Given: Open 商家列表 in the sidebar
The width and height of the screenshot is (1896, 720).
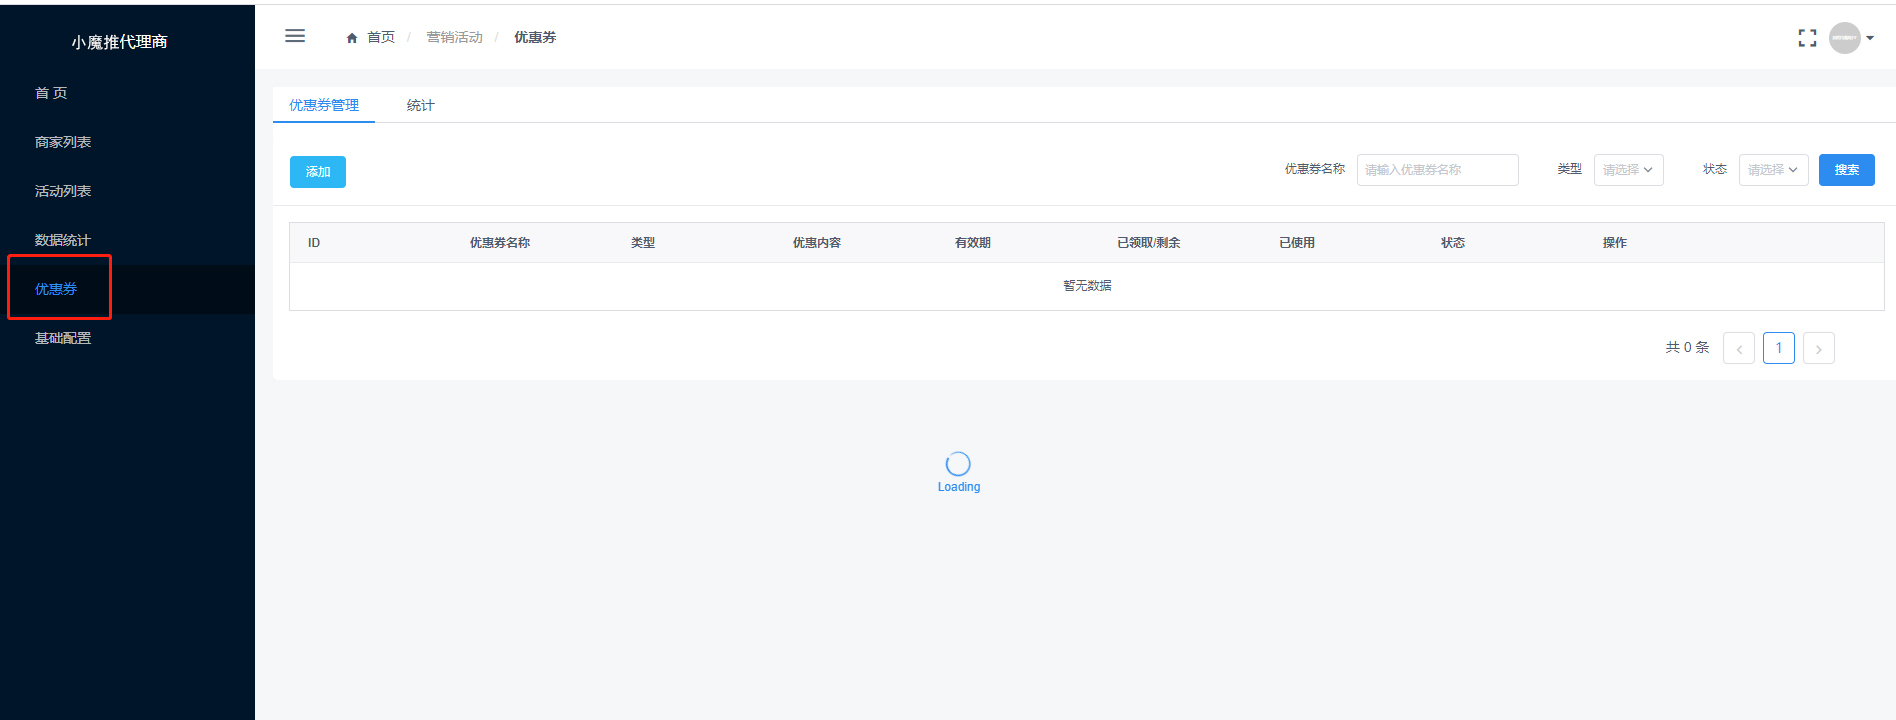Looking at the screenshot, I should pyautogui.click(x=63, y=142).
